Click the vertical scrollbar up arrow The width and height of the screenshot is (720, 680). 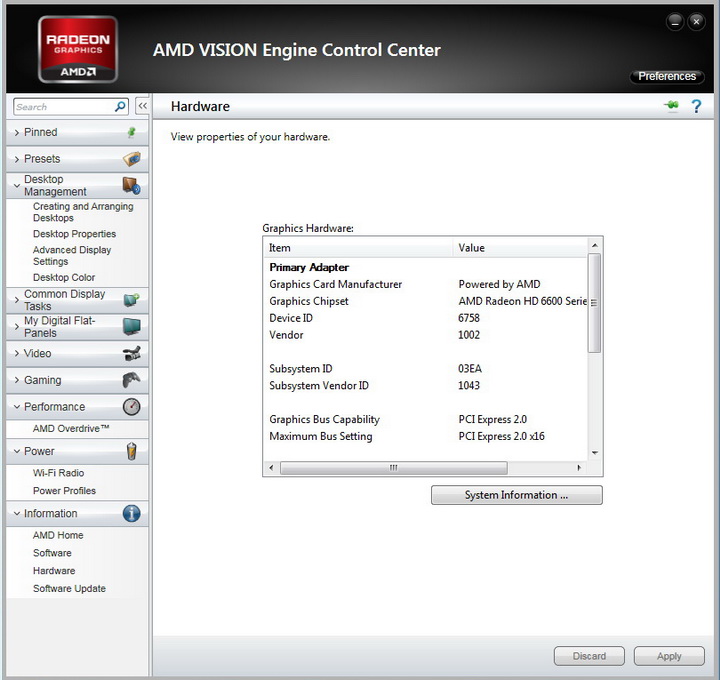tap(595, 245)
